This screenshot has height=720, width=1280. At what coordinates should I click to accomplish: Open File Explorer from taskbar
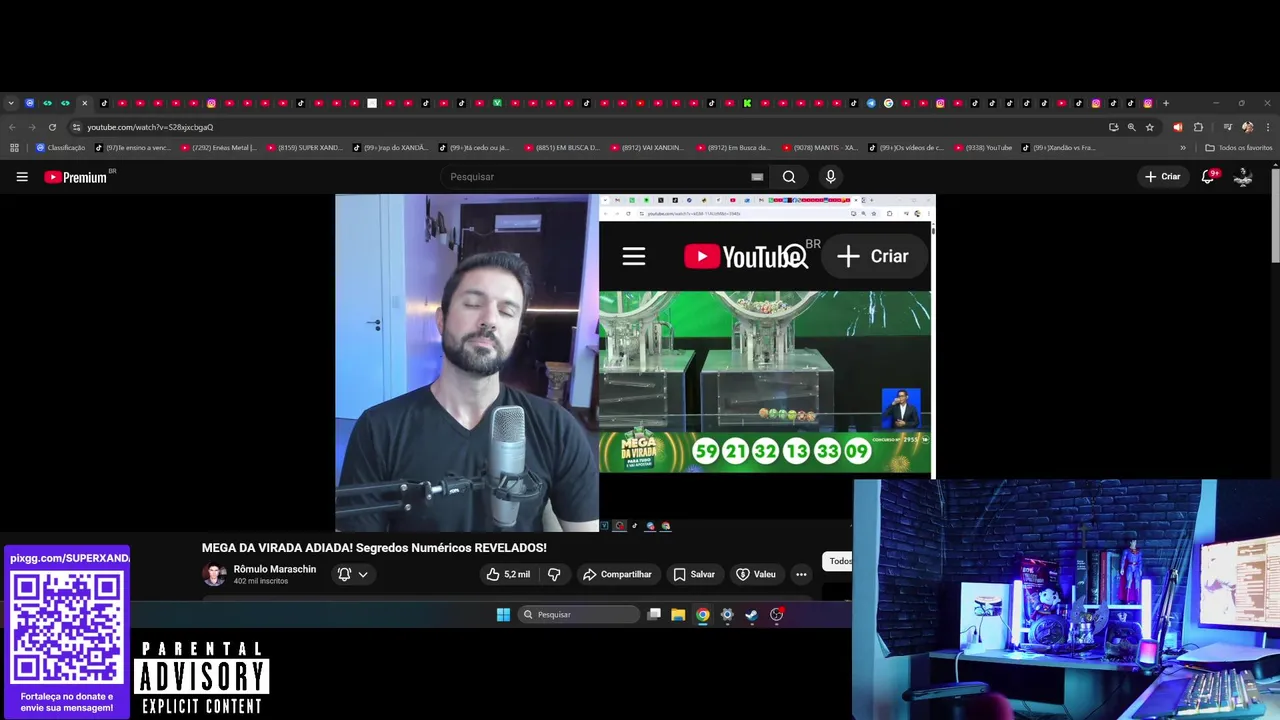[x=678, y=615]
